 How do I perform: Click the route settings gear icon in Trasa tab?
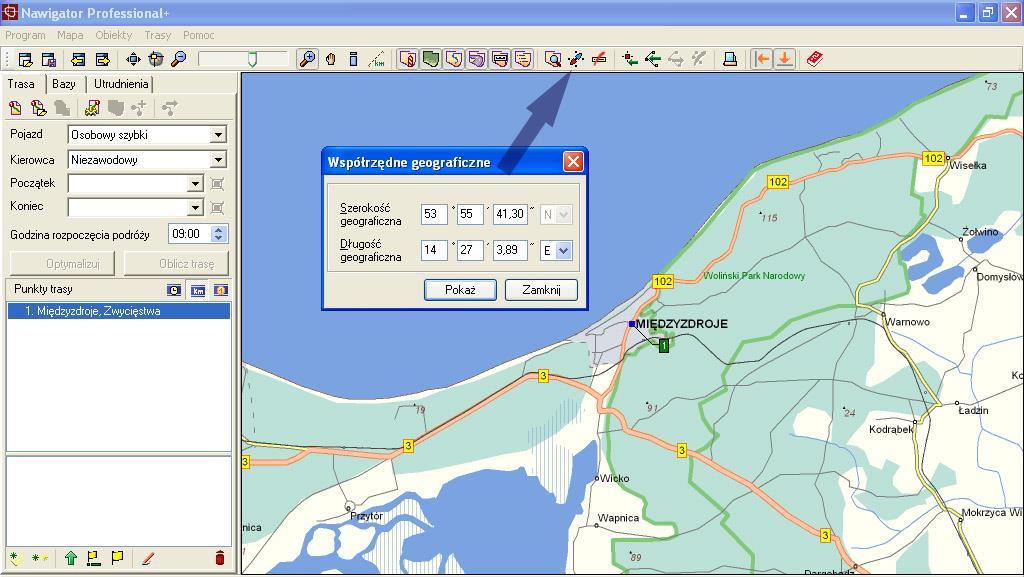pos(92,108)
